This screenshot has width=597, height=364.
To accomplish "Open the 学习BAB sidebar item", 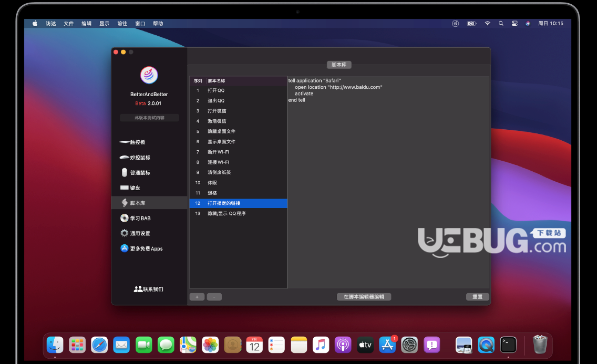I will coord(136,218).
